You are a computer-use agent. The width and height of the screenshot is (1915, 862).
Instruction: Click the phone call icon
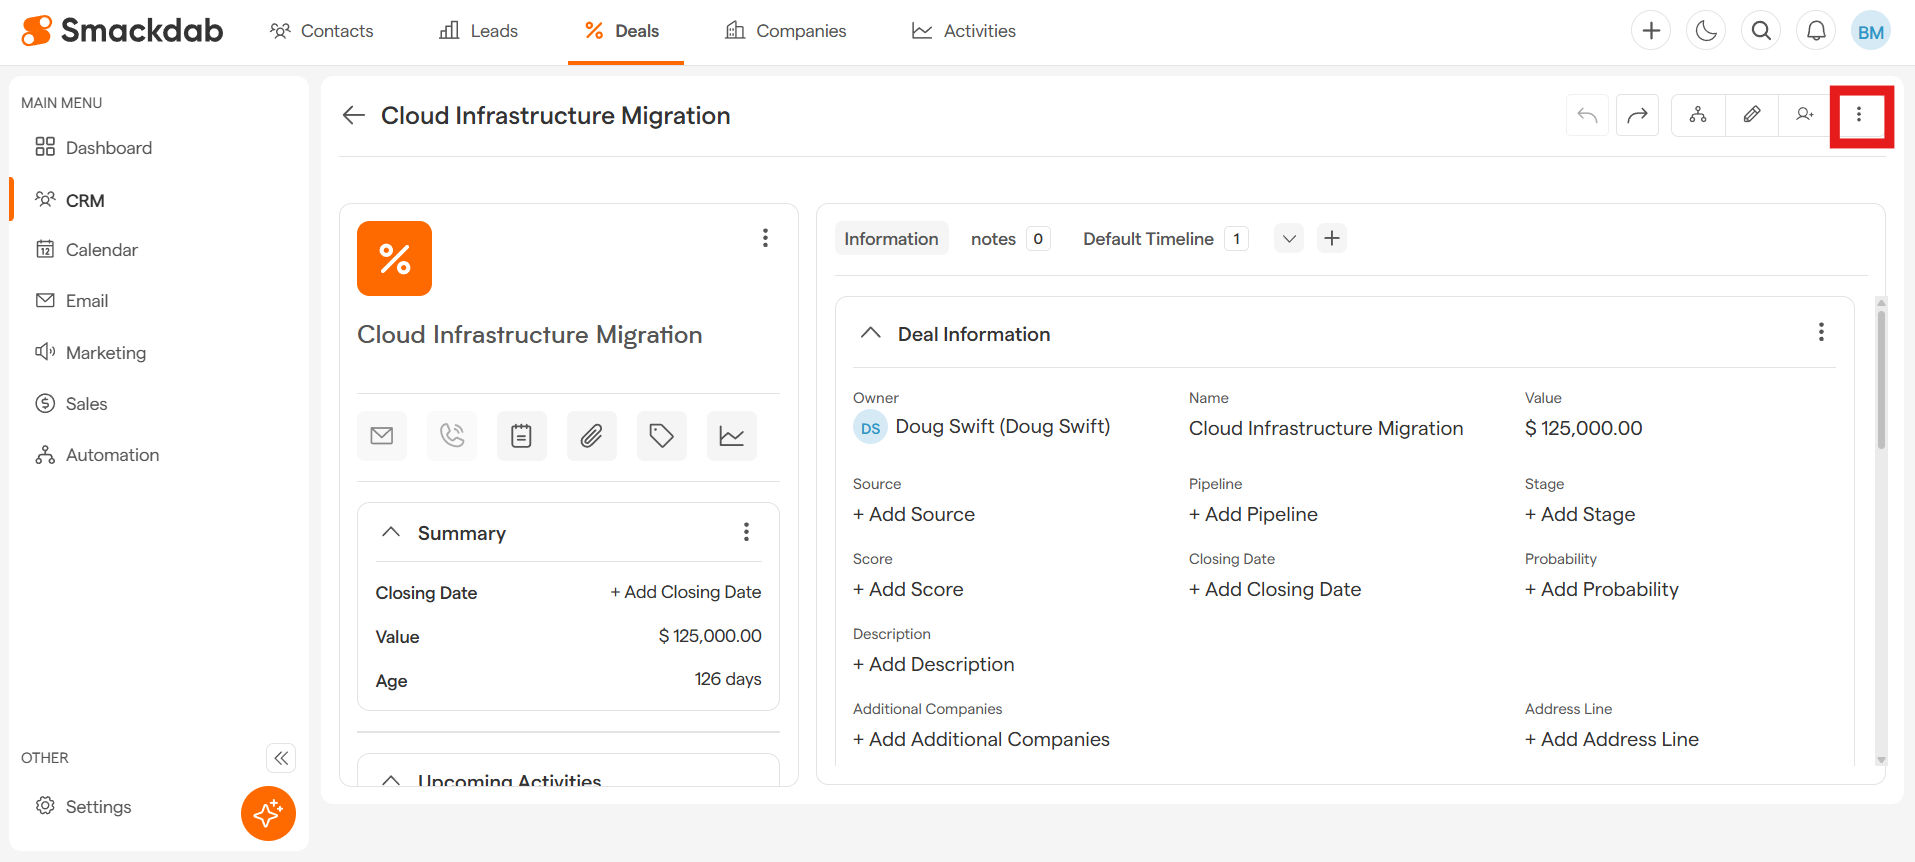(x=452, y=436)
